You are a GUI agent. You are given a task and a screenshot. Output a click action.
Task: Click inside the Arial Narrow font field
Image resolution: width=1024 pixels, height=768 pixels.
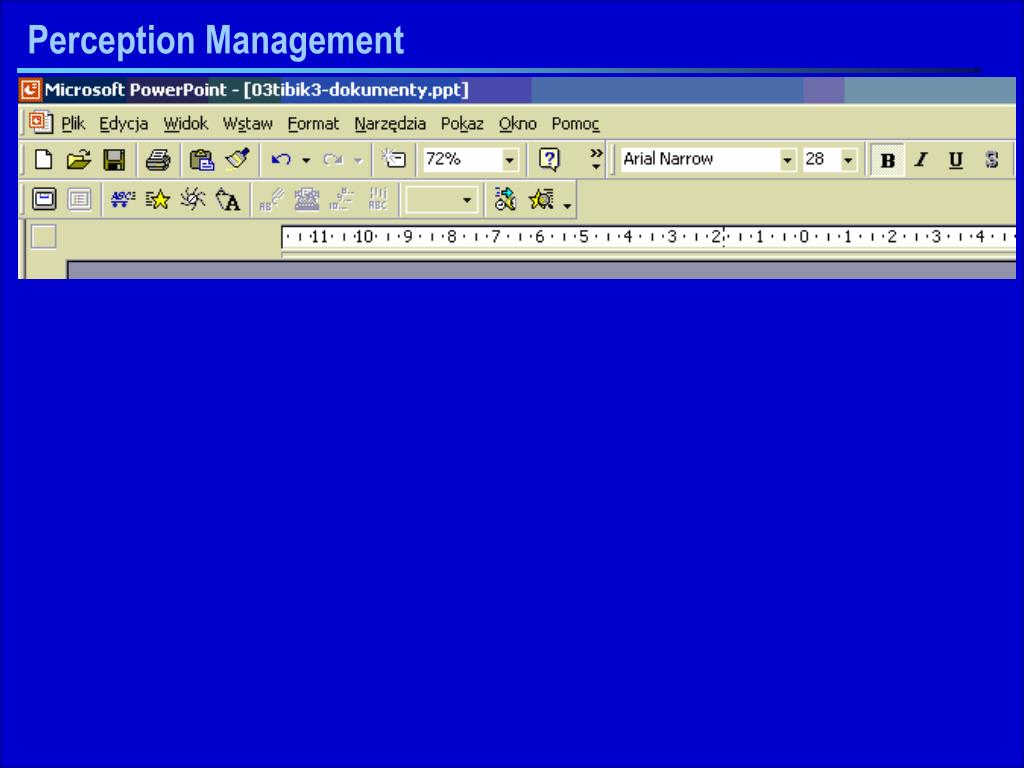[x=699, y=159]
